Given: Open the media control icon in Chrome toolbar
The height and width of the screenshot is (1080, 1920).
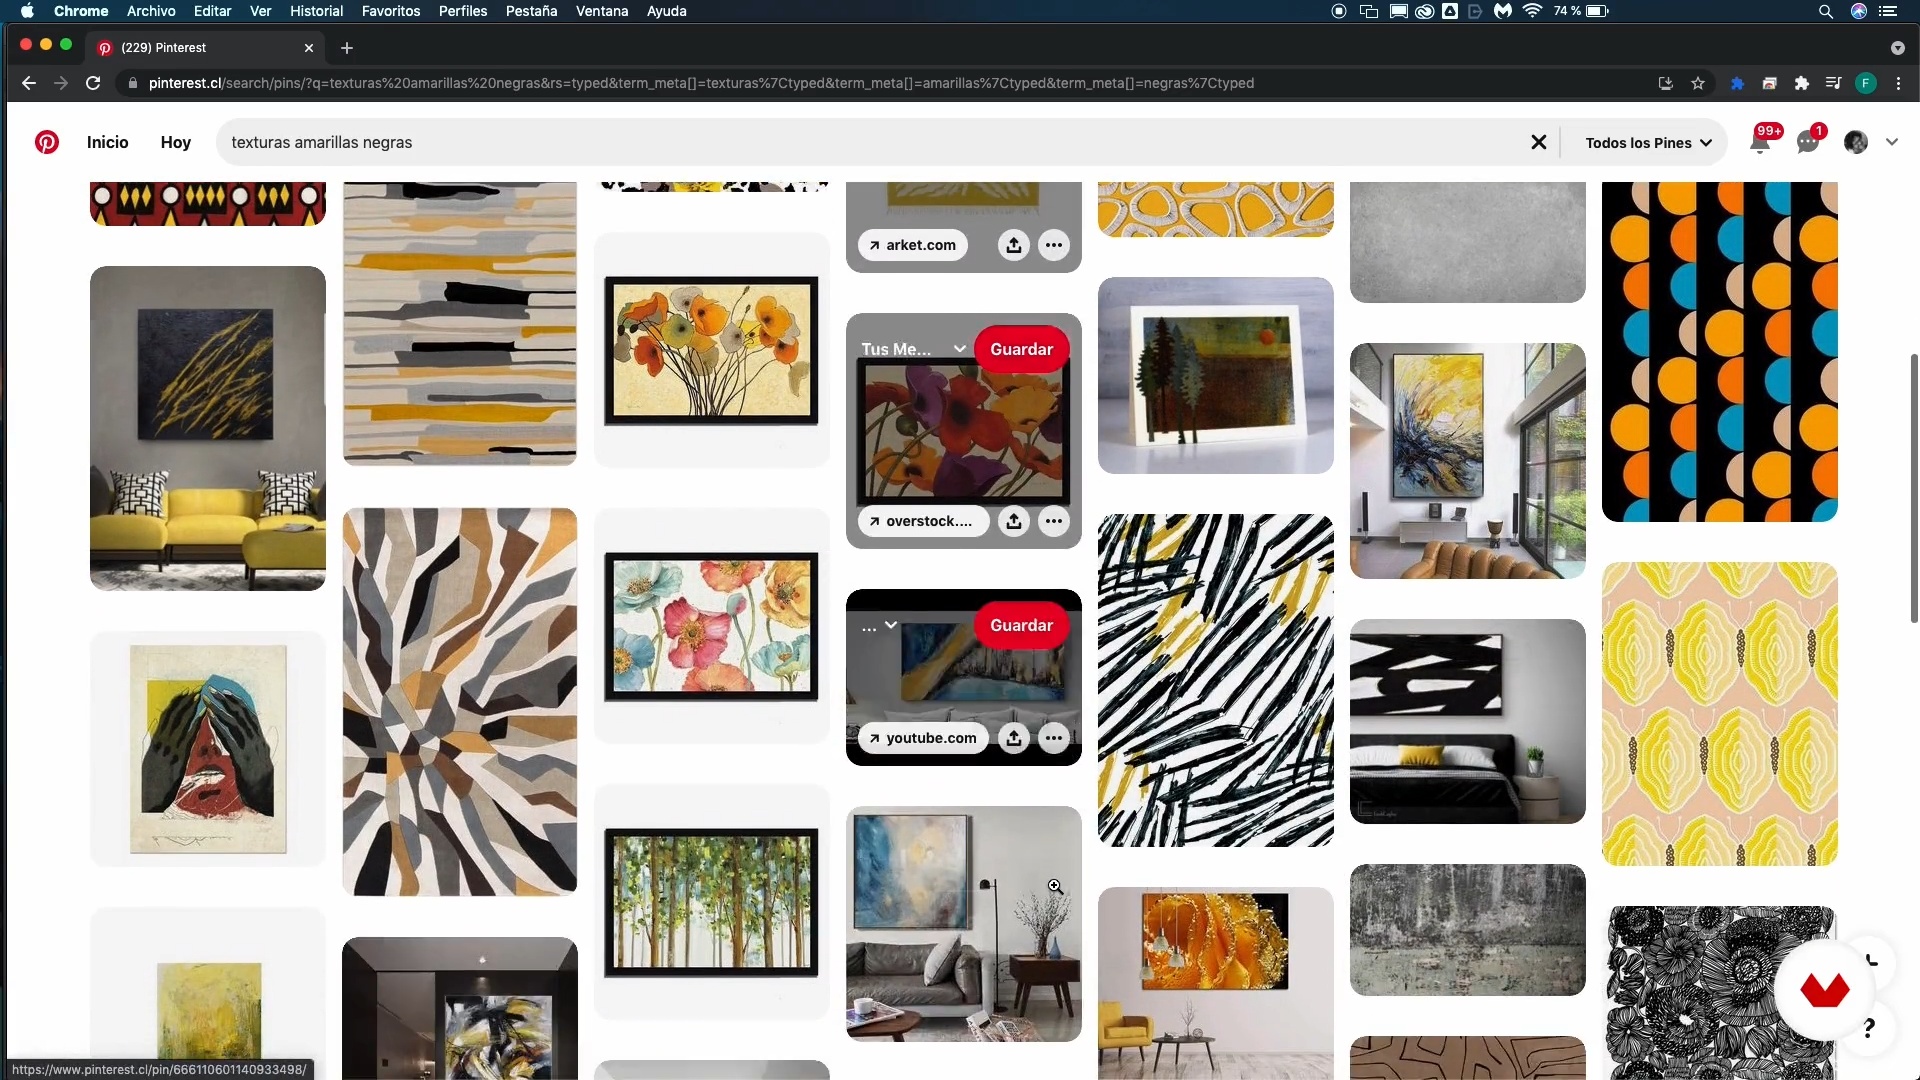Looking at the screenshot, I should [x=1834, y=83].
